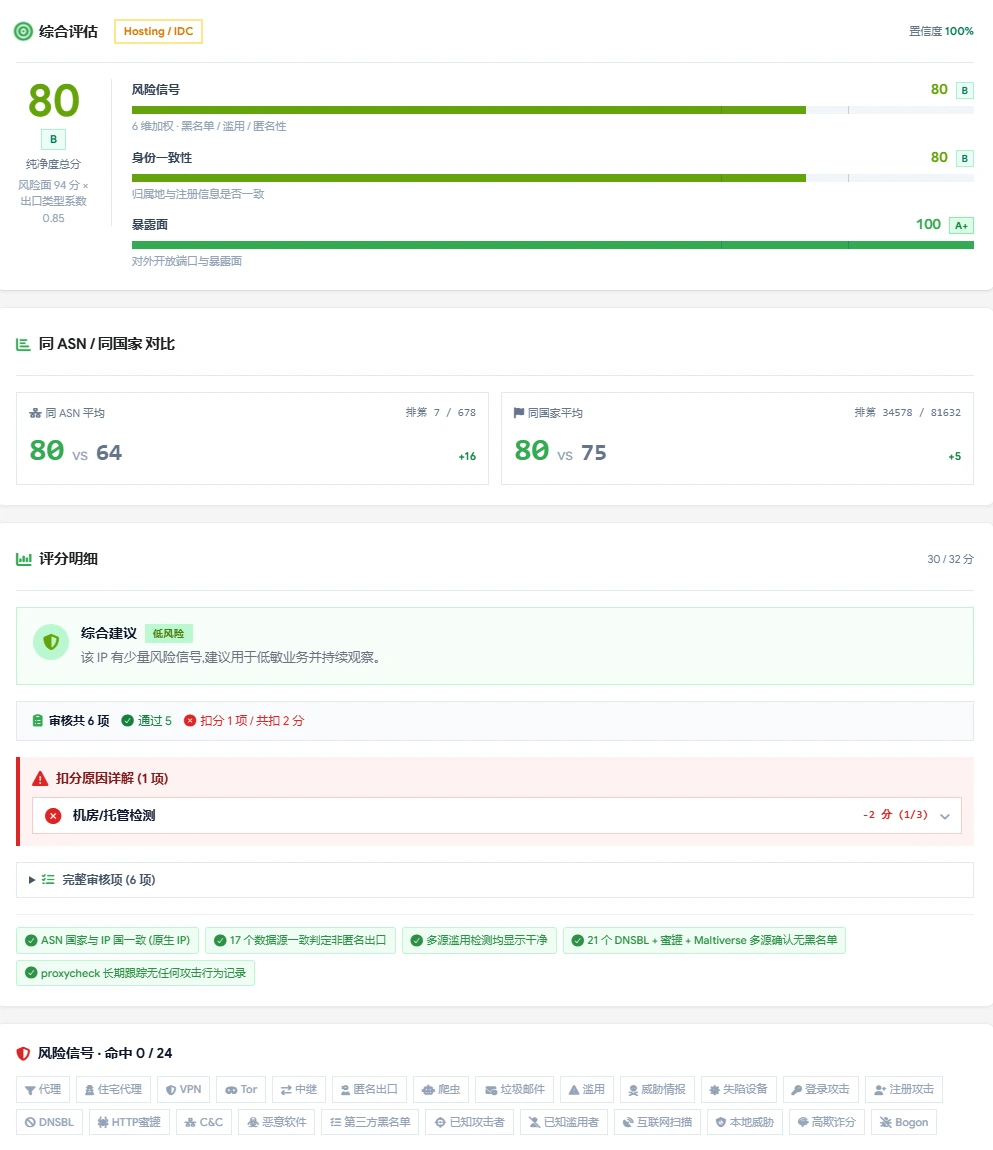Image resolution: width=993 pixels, height=1150 pixels.
Task: Click the green shield icon in 综合建议
Action: [51, 642]
